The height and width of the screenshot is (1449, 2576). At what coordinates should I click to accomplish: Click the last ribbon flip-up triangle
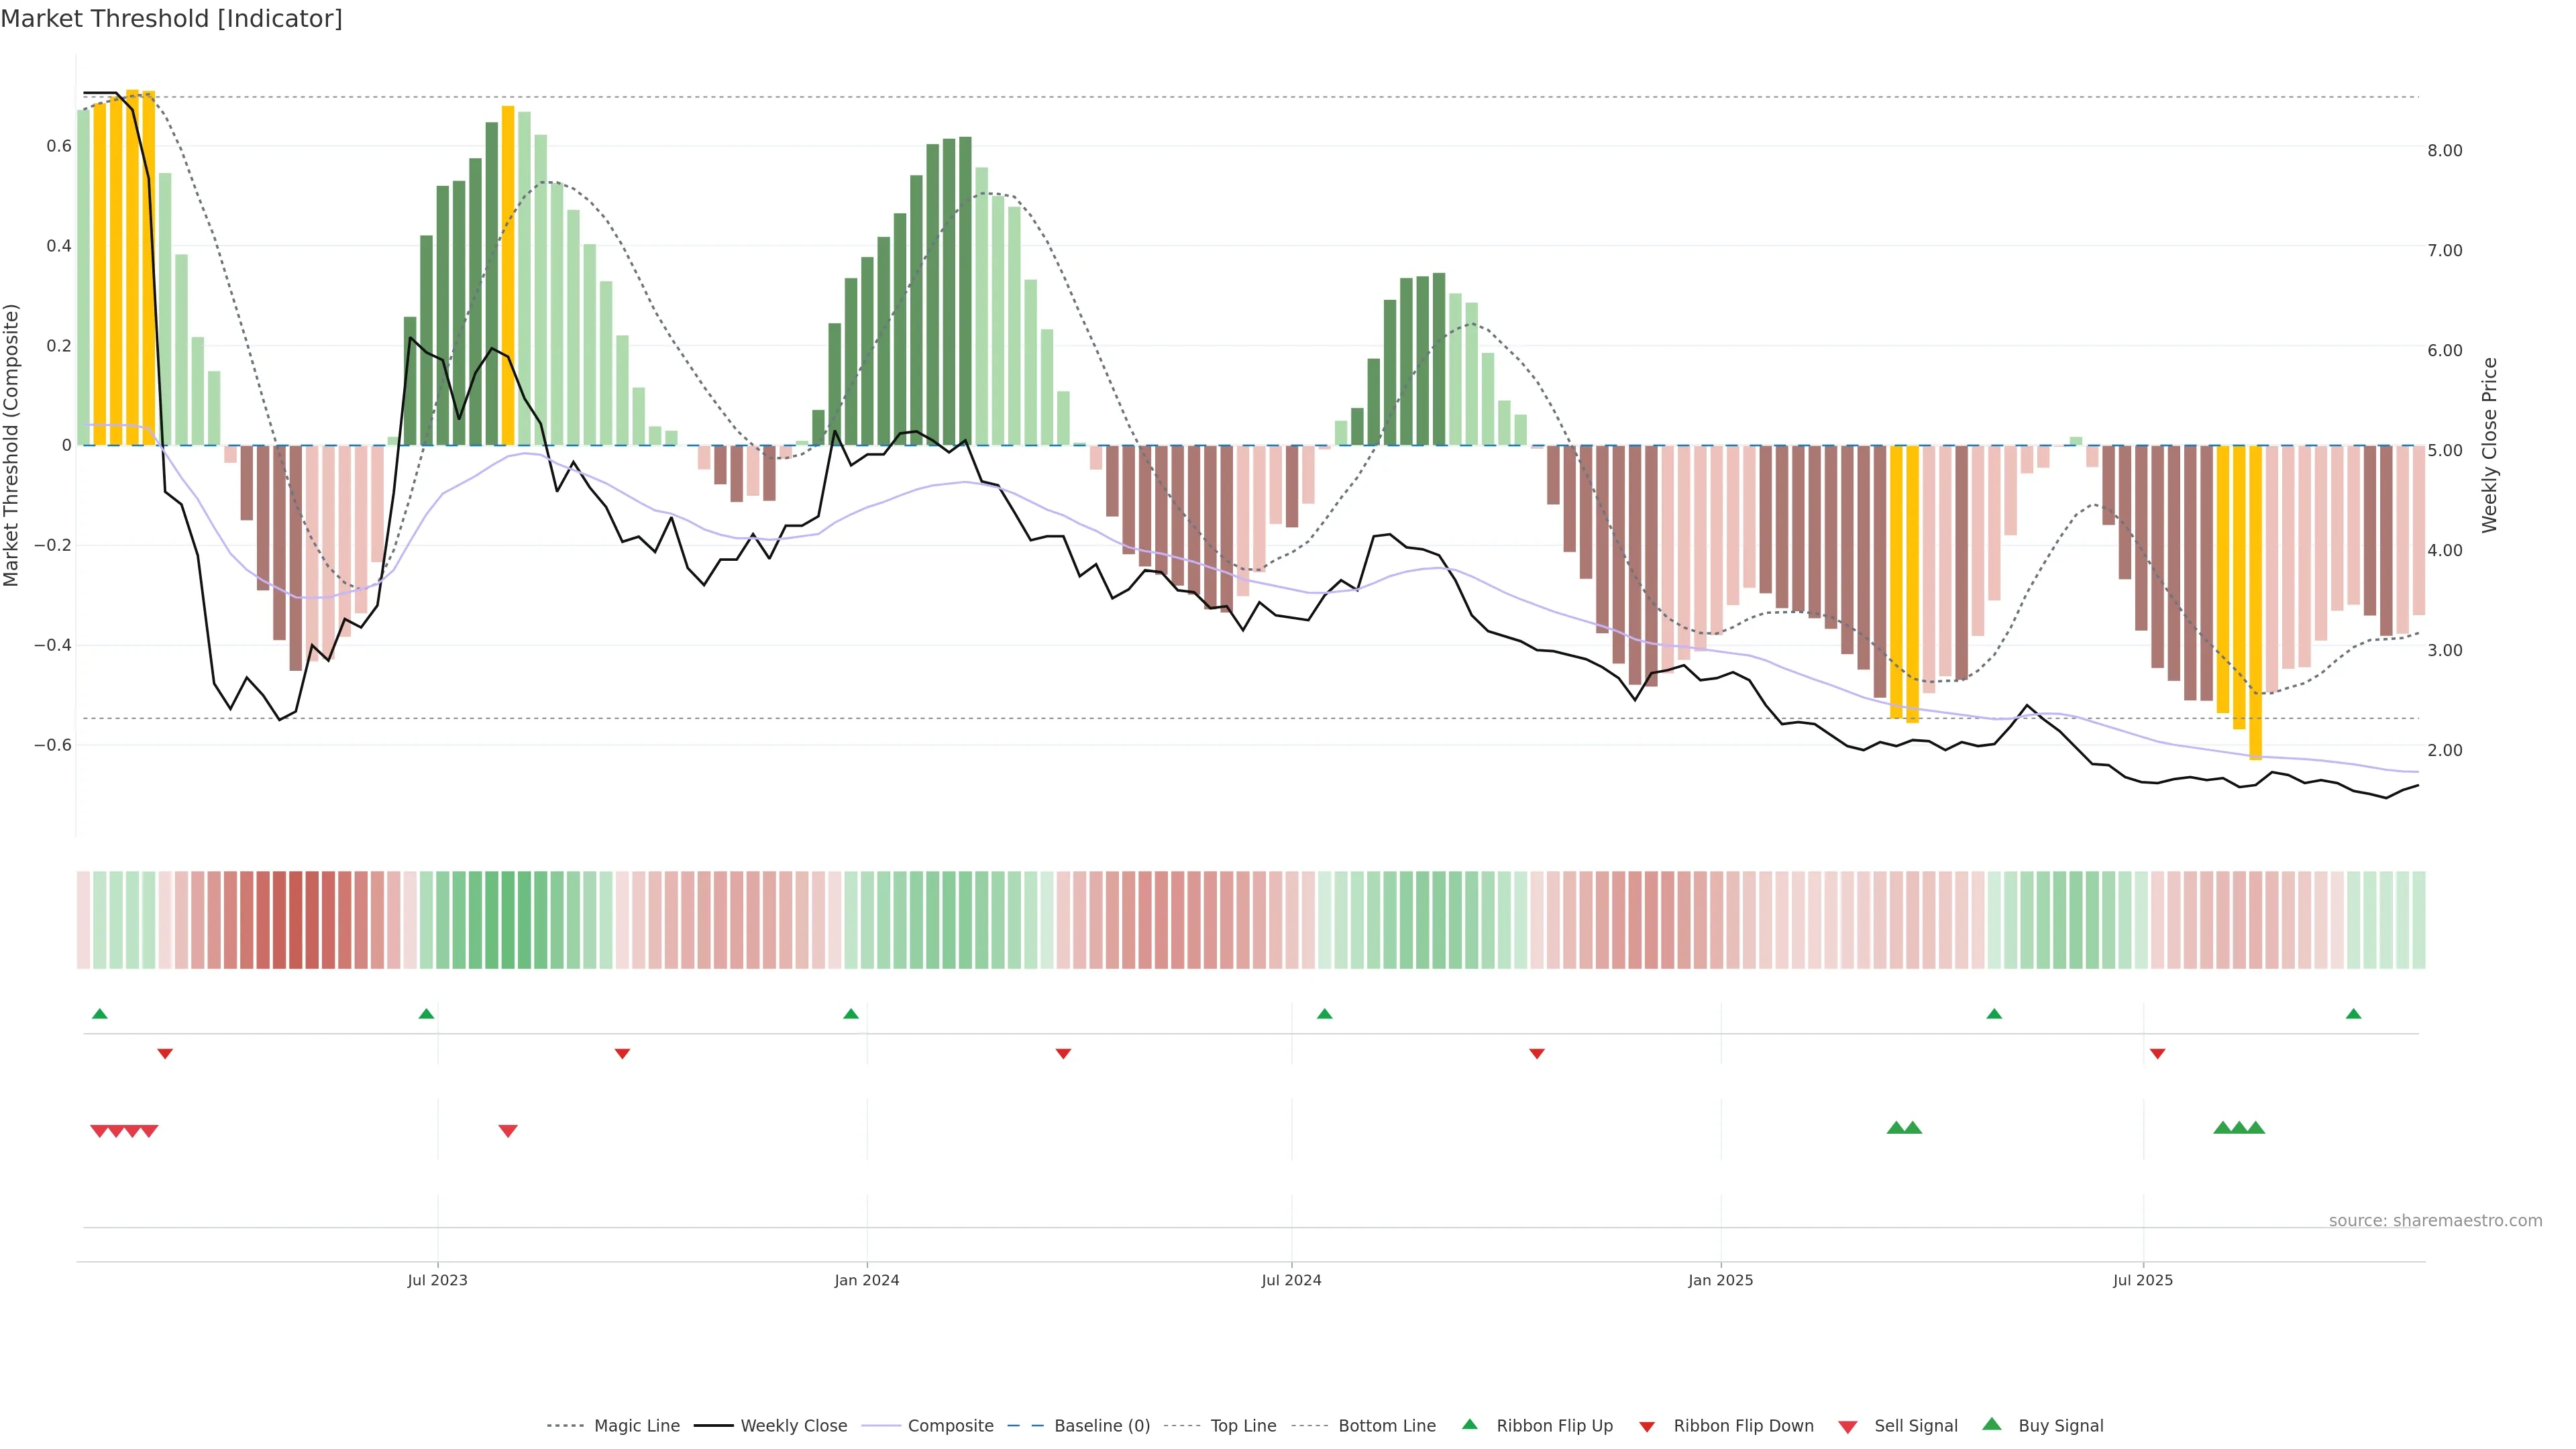(2353, 1014)
